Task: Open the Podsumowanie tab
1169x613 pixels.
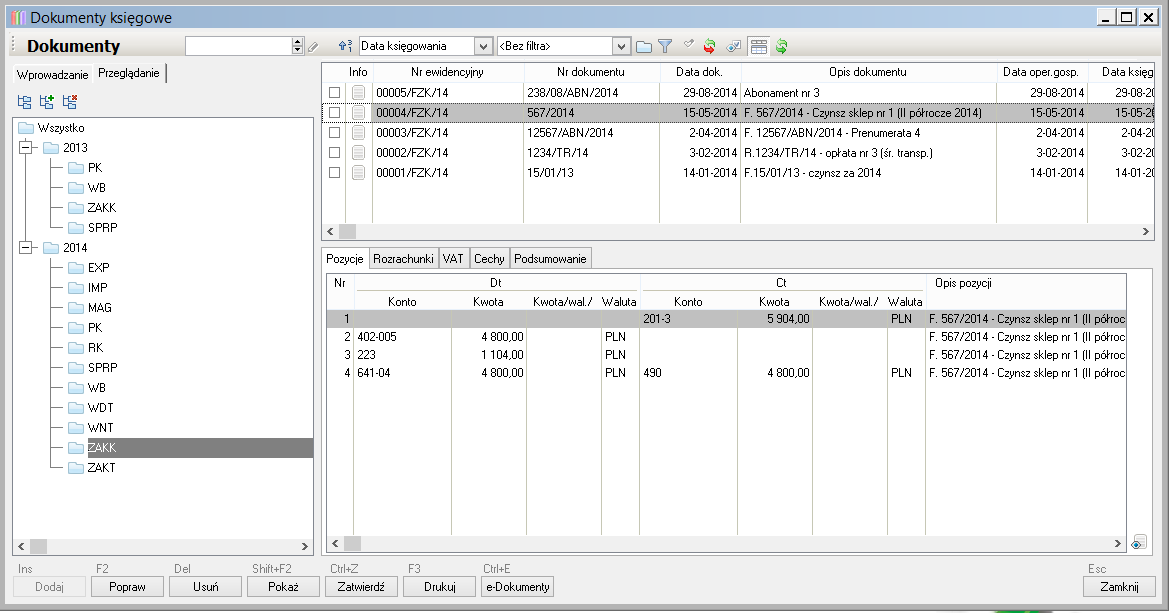Action: 550,259
